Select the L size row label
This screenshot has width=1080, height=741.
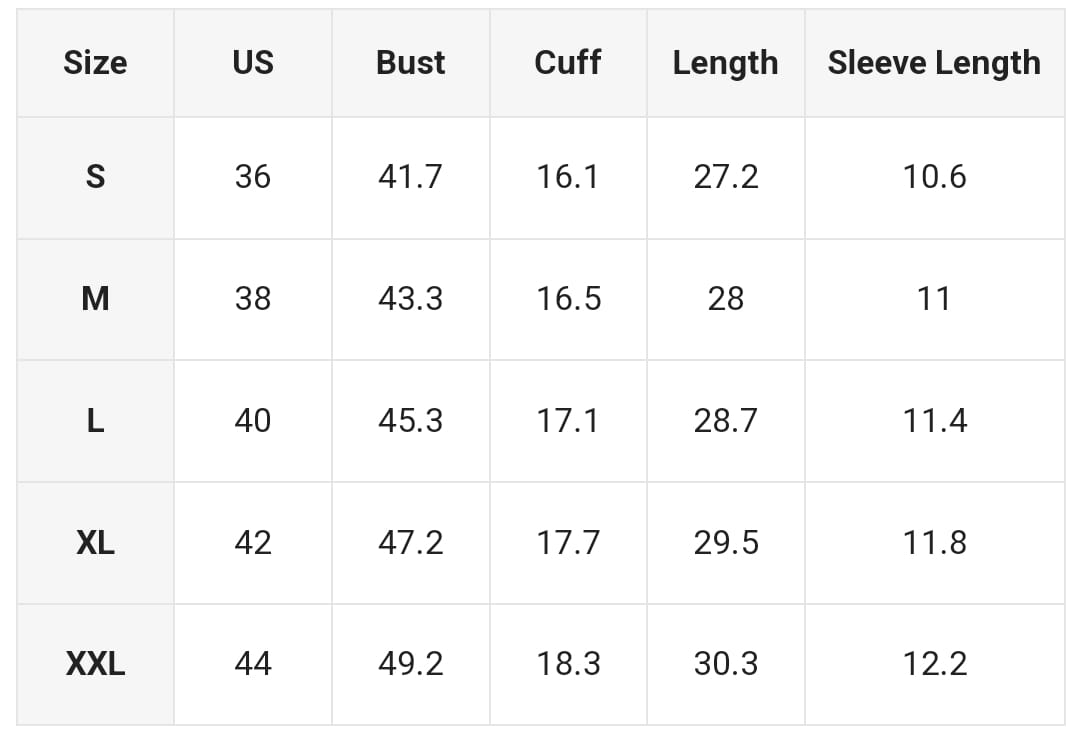(x=95, y=421)
